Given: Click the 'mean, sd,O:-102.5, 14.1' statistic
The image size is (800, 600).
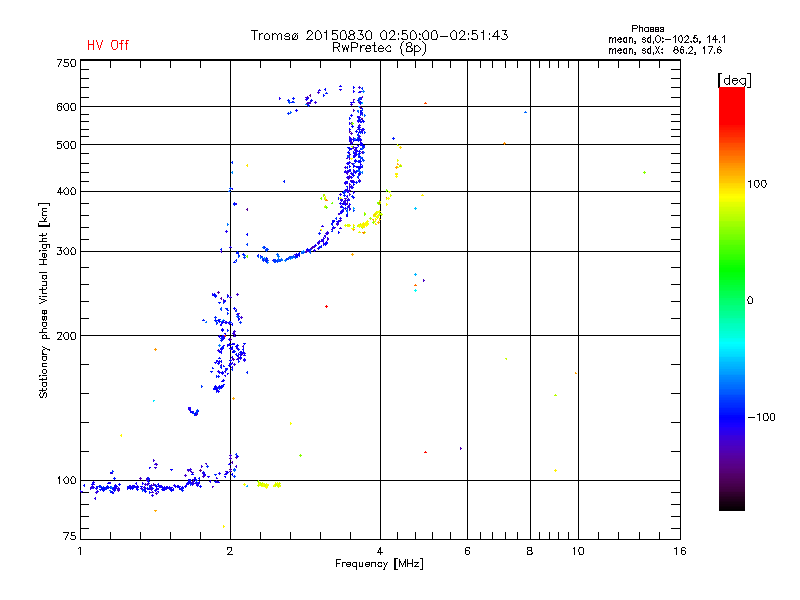Looking at the screenshot, I should click(x=667, y=39).
